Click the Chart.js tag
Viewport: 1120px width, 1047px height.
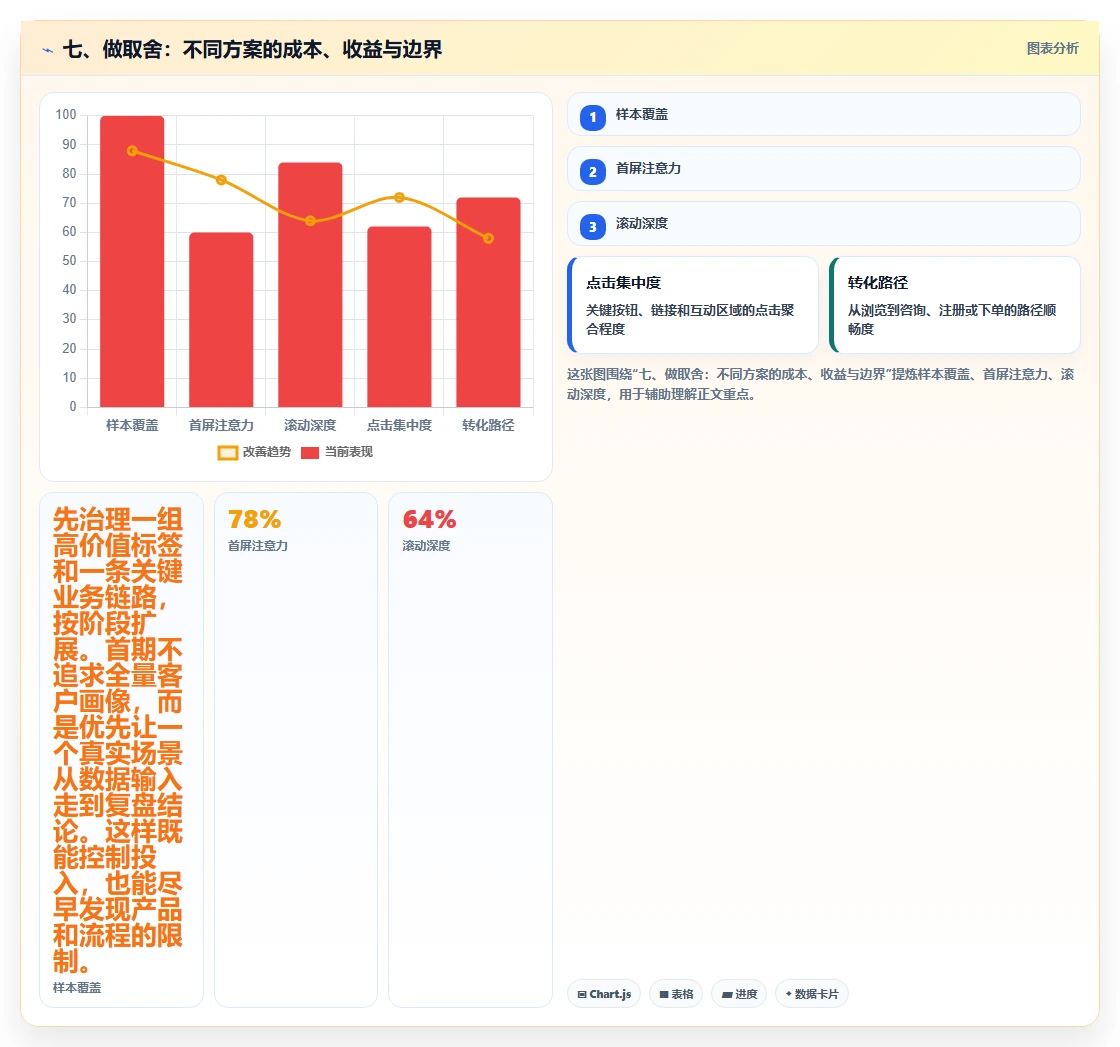[x=604, y=994]
